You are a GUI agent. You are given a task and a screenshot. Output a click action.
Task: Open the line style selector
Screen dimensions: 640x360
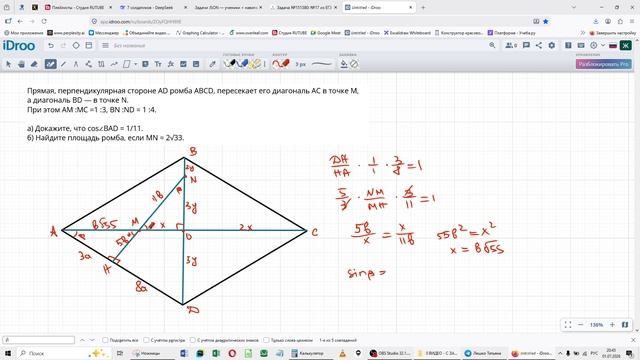click(322, 64)
